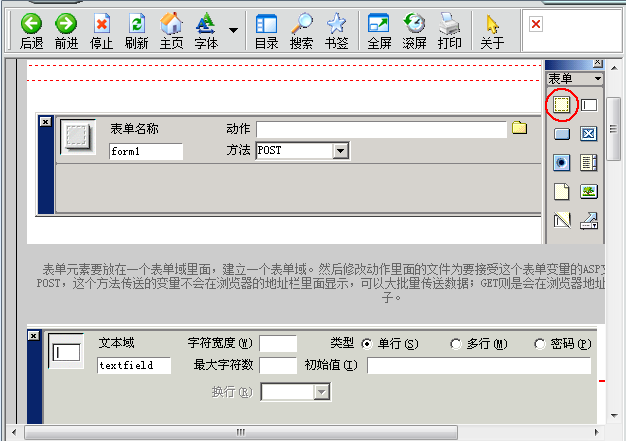Image resolution: width=626 pixels, height=441 pixels.
Task: Select the 多行 (multi-line) radio button
Action: pyautogui.click(x=456, y=344)
